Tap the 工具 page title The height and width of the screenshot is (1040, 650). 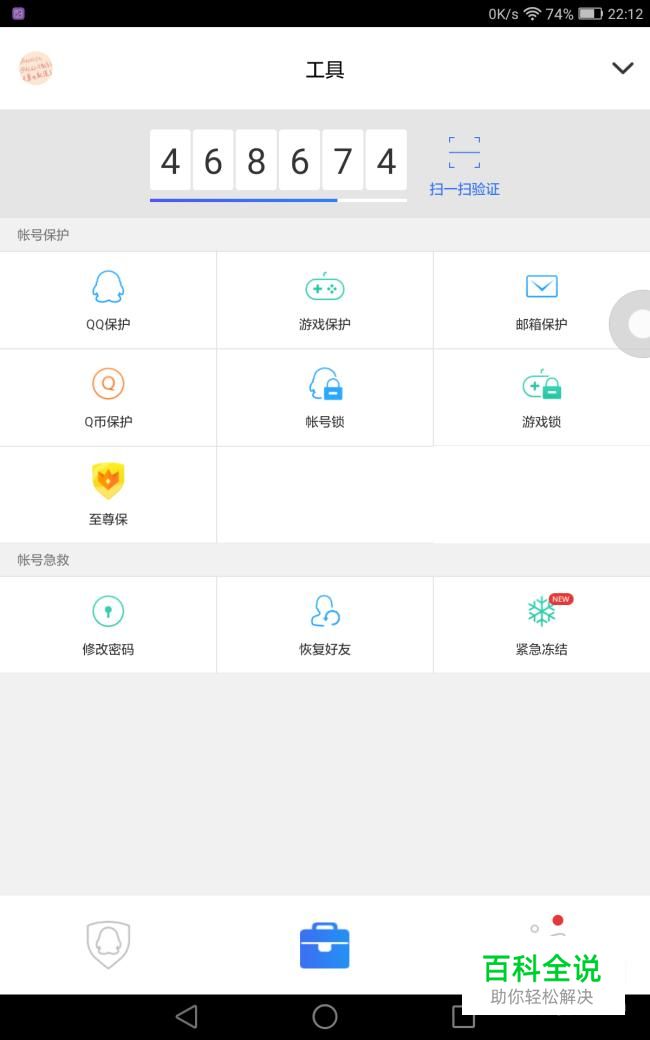click(325, 69)
